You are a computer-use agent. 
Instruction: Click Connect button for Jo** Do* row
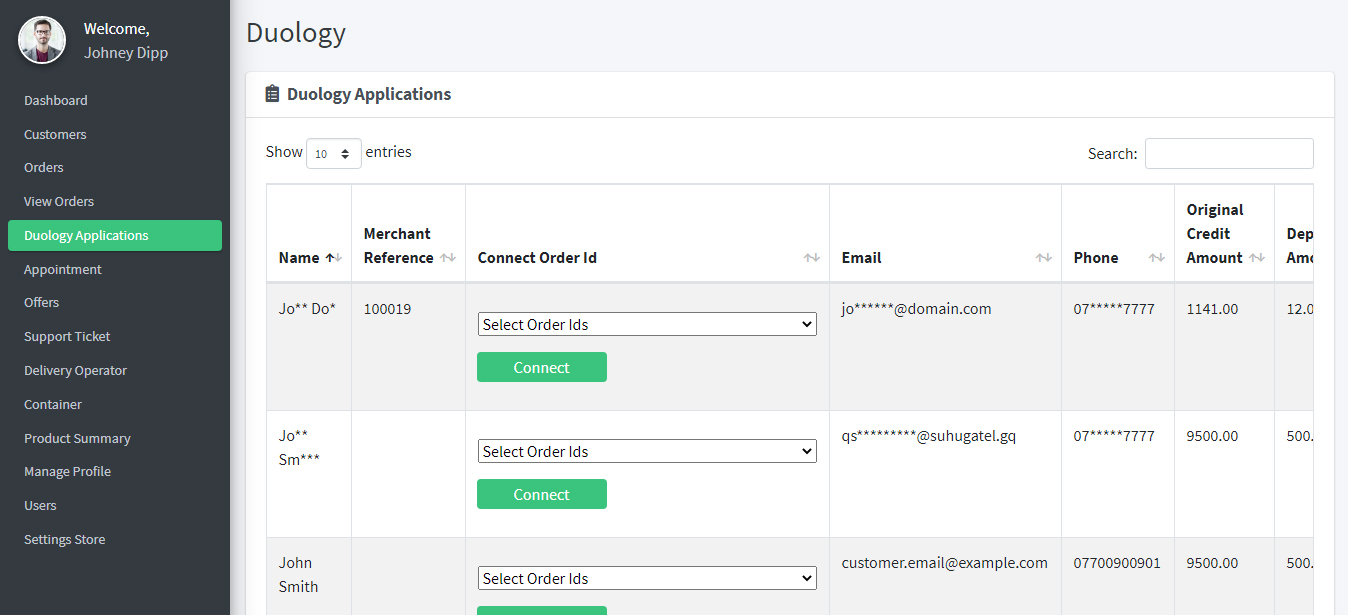click(542, 367)
